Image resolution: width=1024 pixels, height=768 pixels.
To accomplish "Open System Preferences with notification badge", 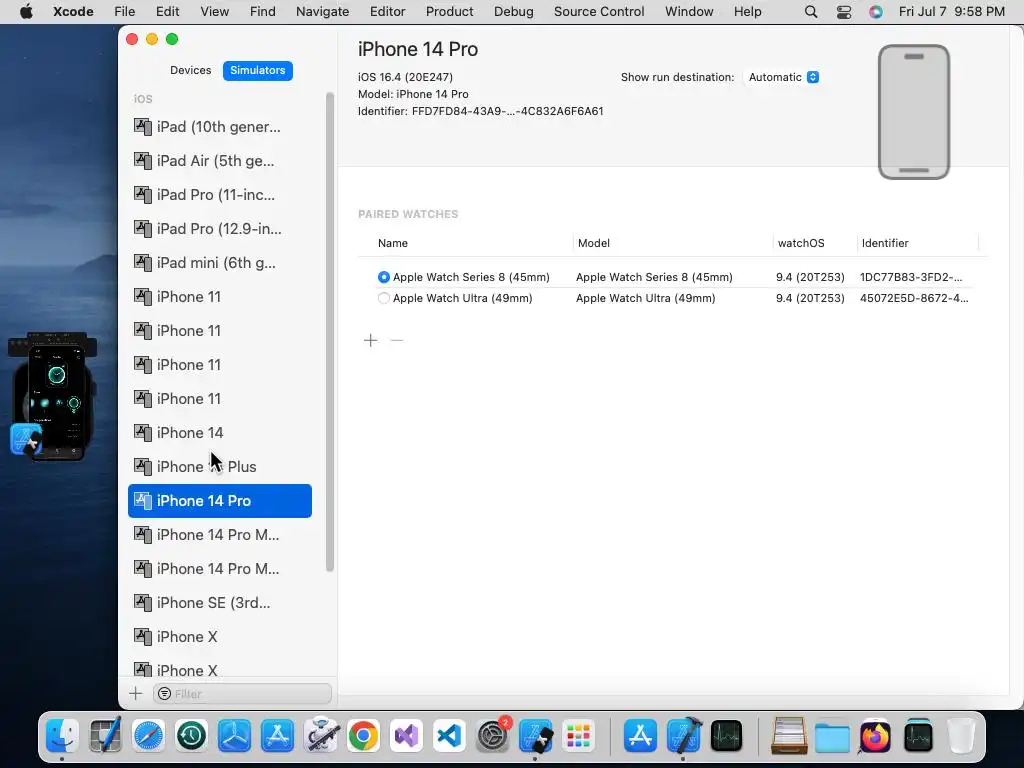I will [x=492, y=735].
